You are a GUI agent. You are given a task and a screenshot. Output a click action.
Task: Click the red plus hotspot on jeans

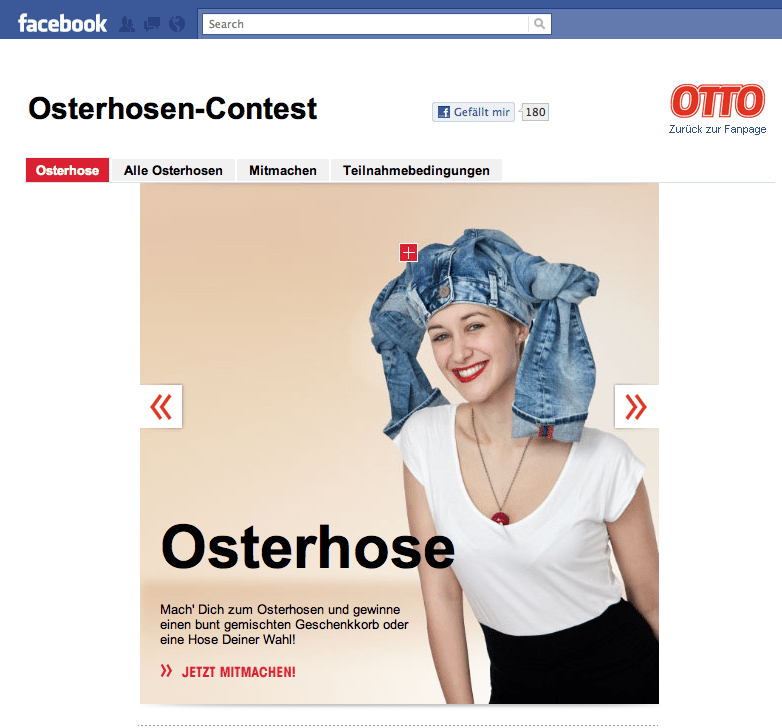point(408,253)
